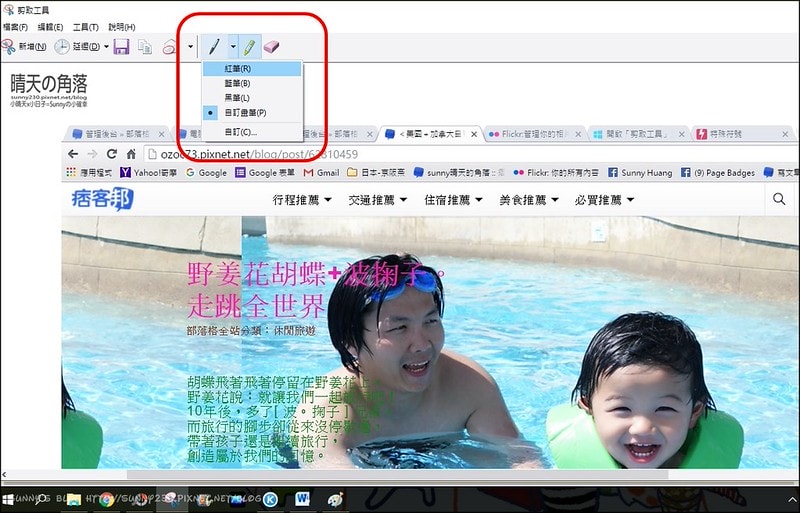
Task: Open the Send Snip dropdown arrow
Action: (x=189, y=46)
